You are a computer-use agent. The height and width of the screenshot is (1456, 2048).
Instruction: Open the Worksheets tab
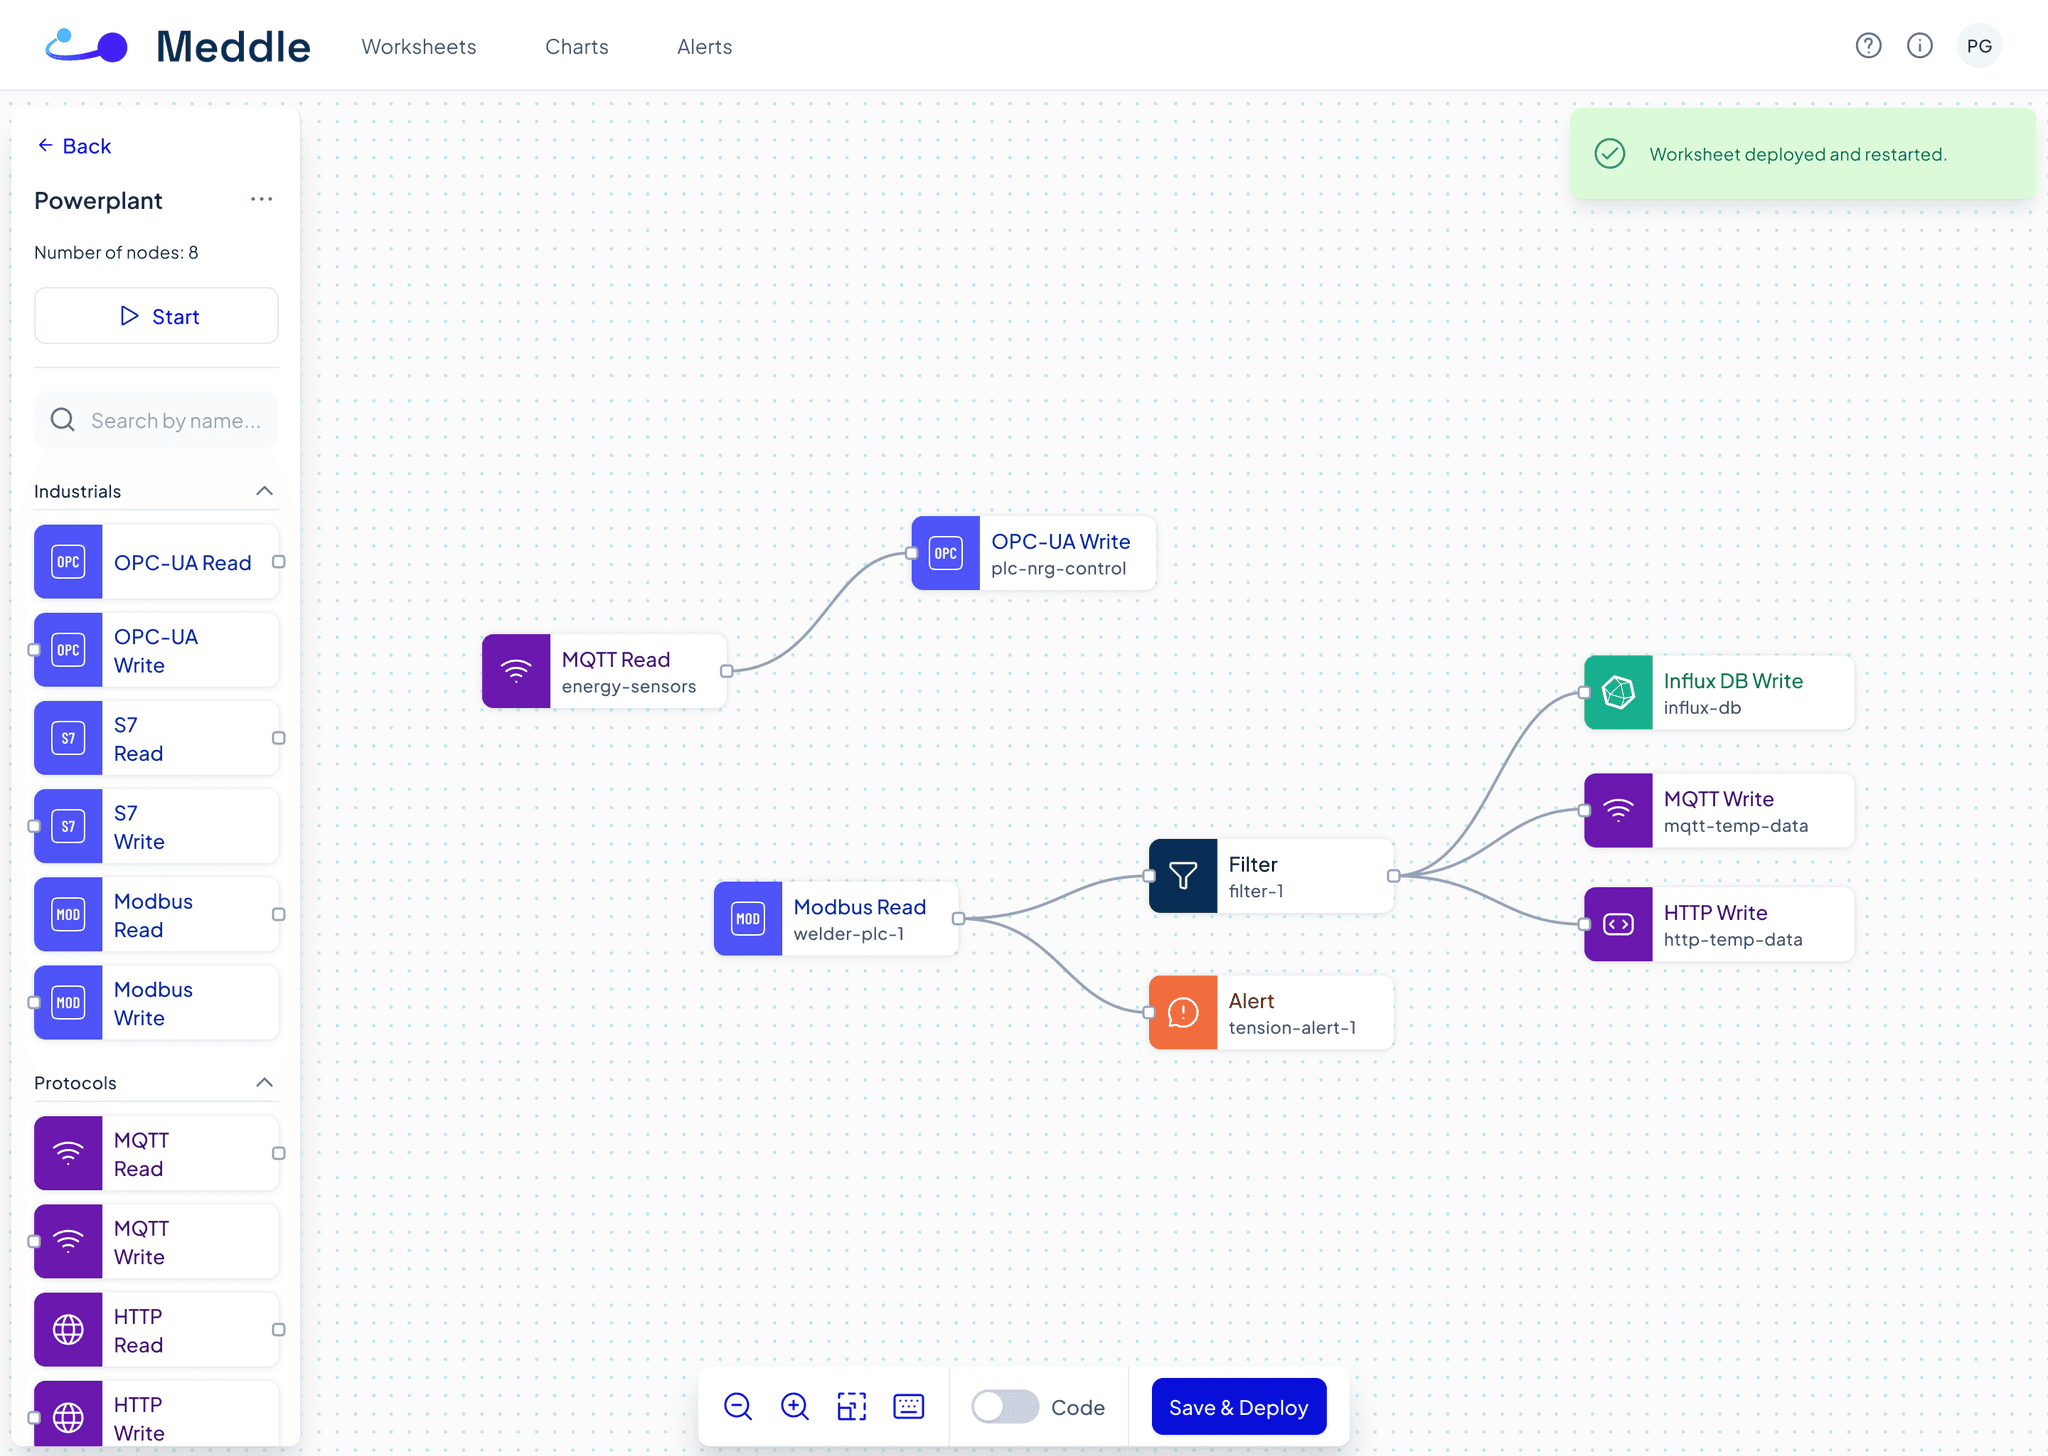[x=418, y=46]
